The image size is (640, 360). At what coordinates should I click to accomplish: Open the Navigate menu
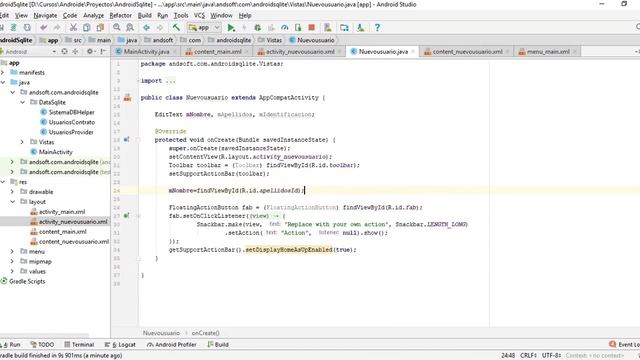45,16
